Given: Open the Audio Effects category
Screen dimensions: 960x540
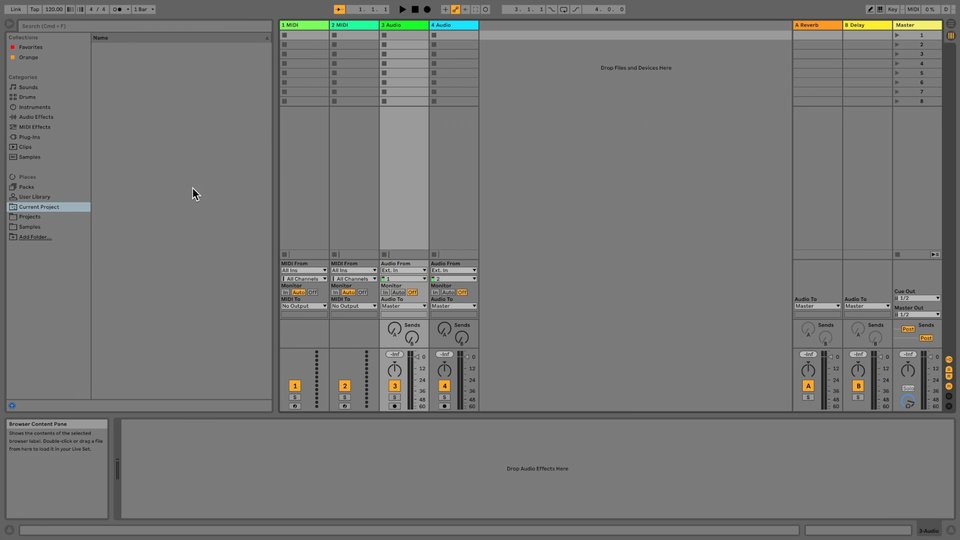Looking at the screenshot, I should 36,117.
